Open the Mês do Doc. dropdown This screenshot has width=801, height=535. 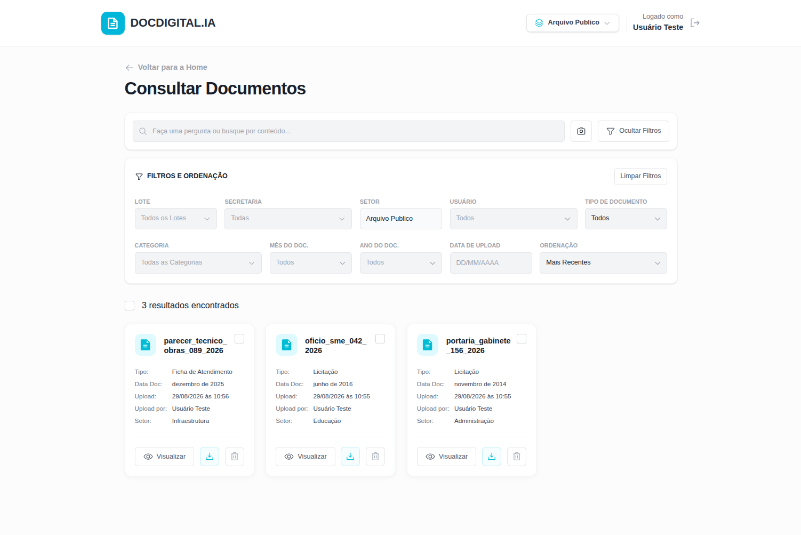[311, 263]
